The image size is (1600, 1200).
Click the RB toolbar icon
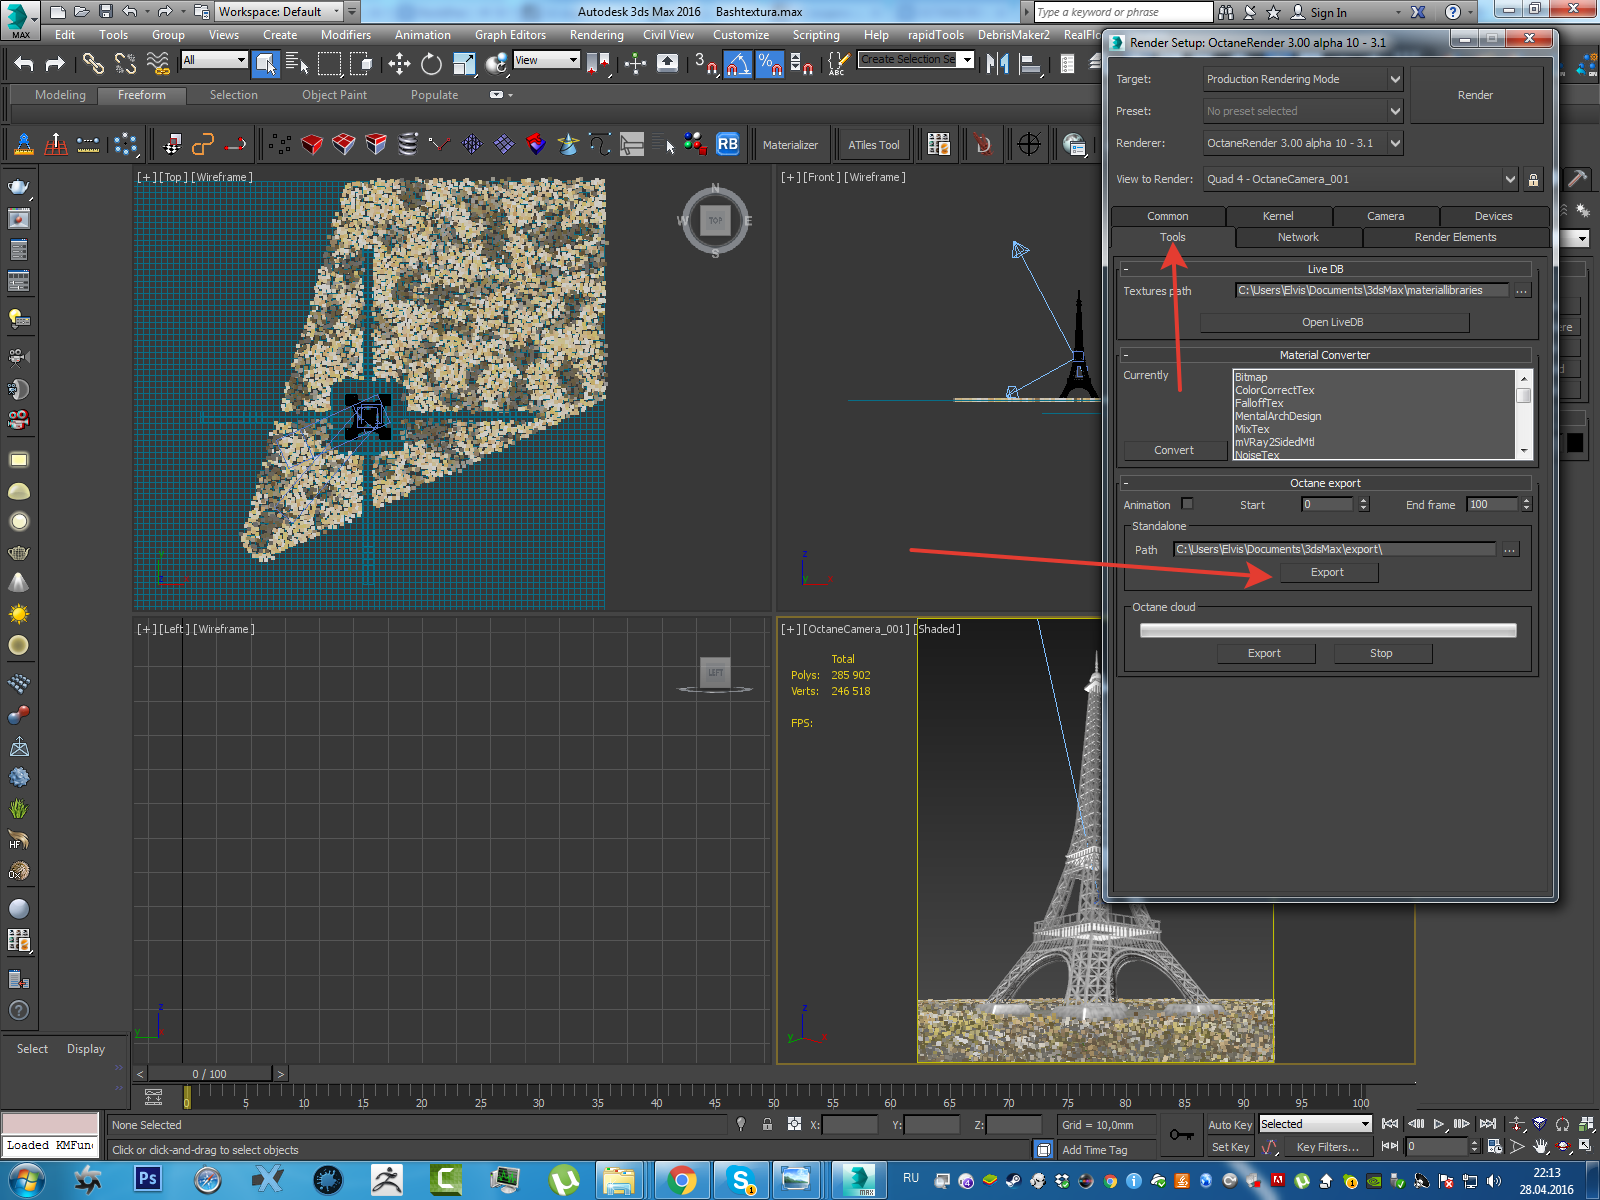point(727,144)
